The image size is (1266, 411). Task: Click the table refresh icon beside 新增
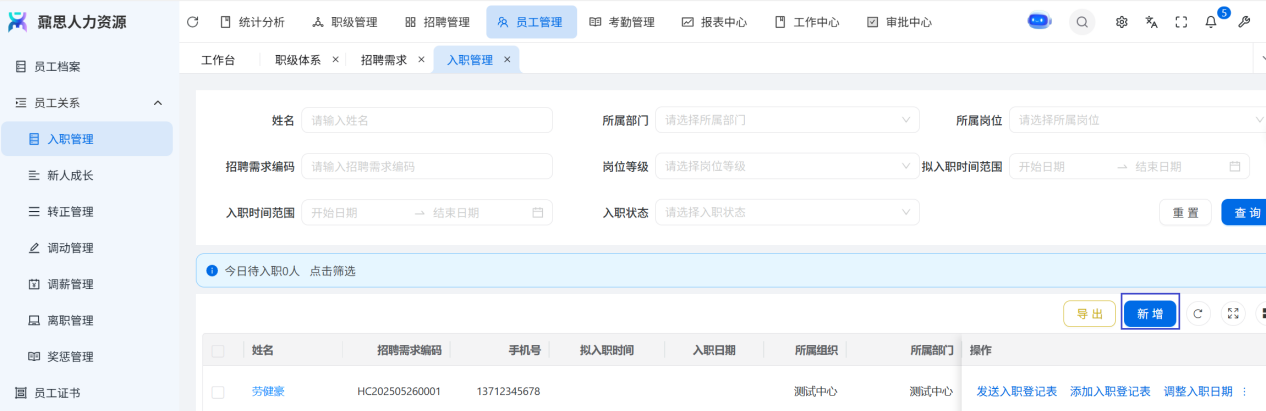point(1198,314)
